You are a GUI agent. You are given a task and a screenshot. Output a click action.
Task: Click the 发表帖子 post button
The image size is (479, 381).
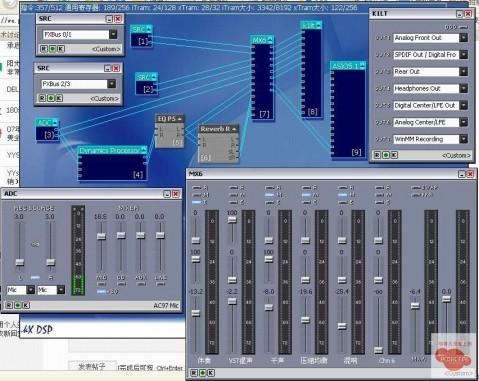tap(92, 367)
